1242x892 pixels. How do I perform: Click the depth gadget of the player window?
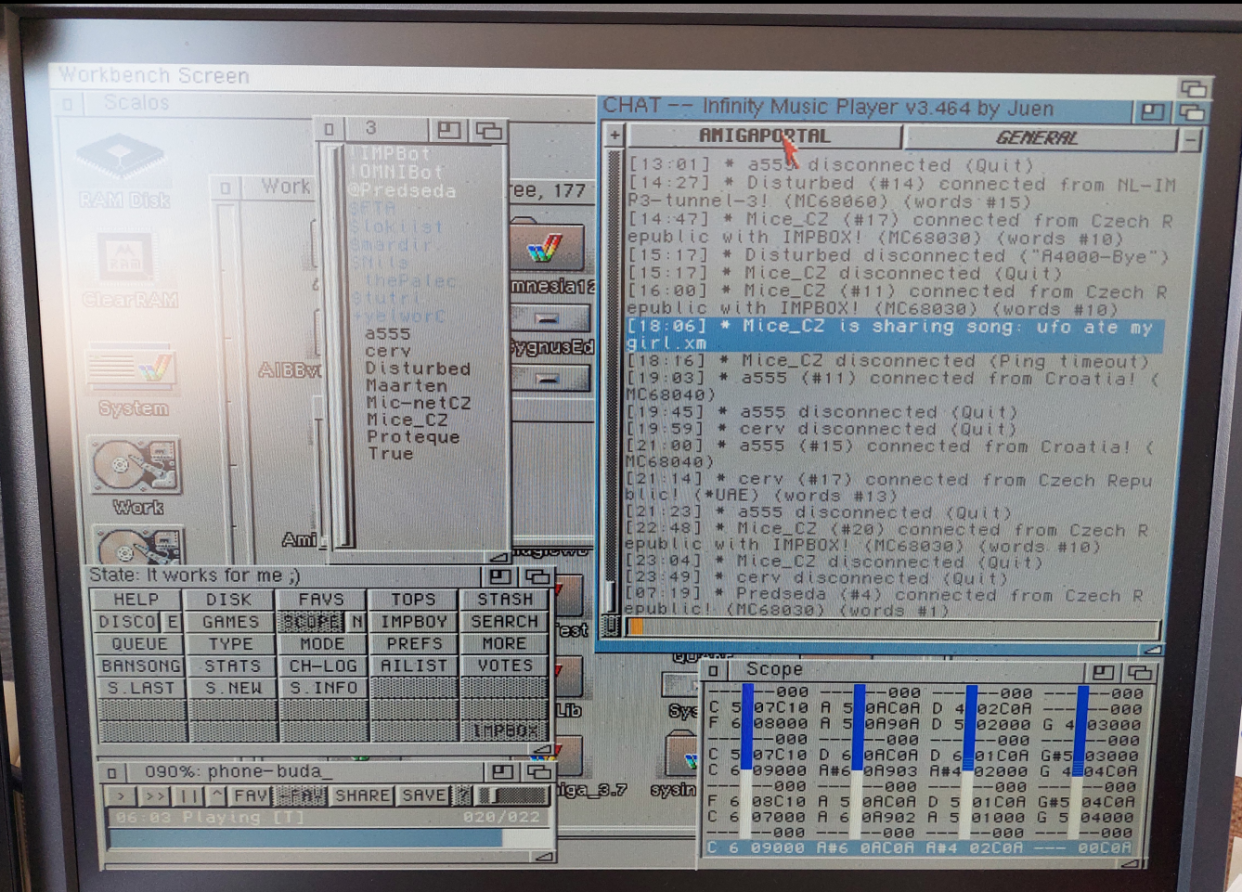[538, 772]
